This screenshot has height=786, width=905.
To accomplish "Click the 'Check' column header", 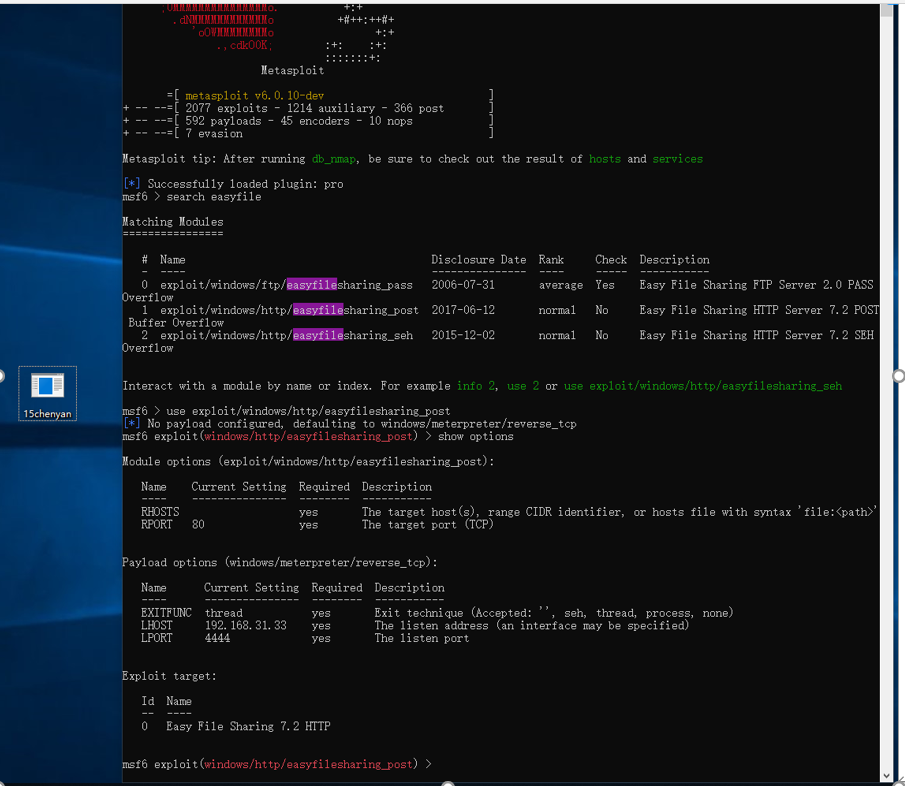I will click(611, 260).
